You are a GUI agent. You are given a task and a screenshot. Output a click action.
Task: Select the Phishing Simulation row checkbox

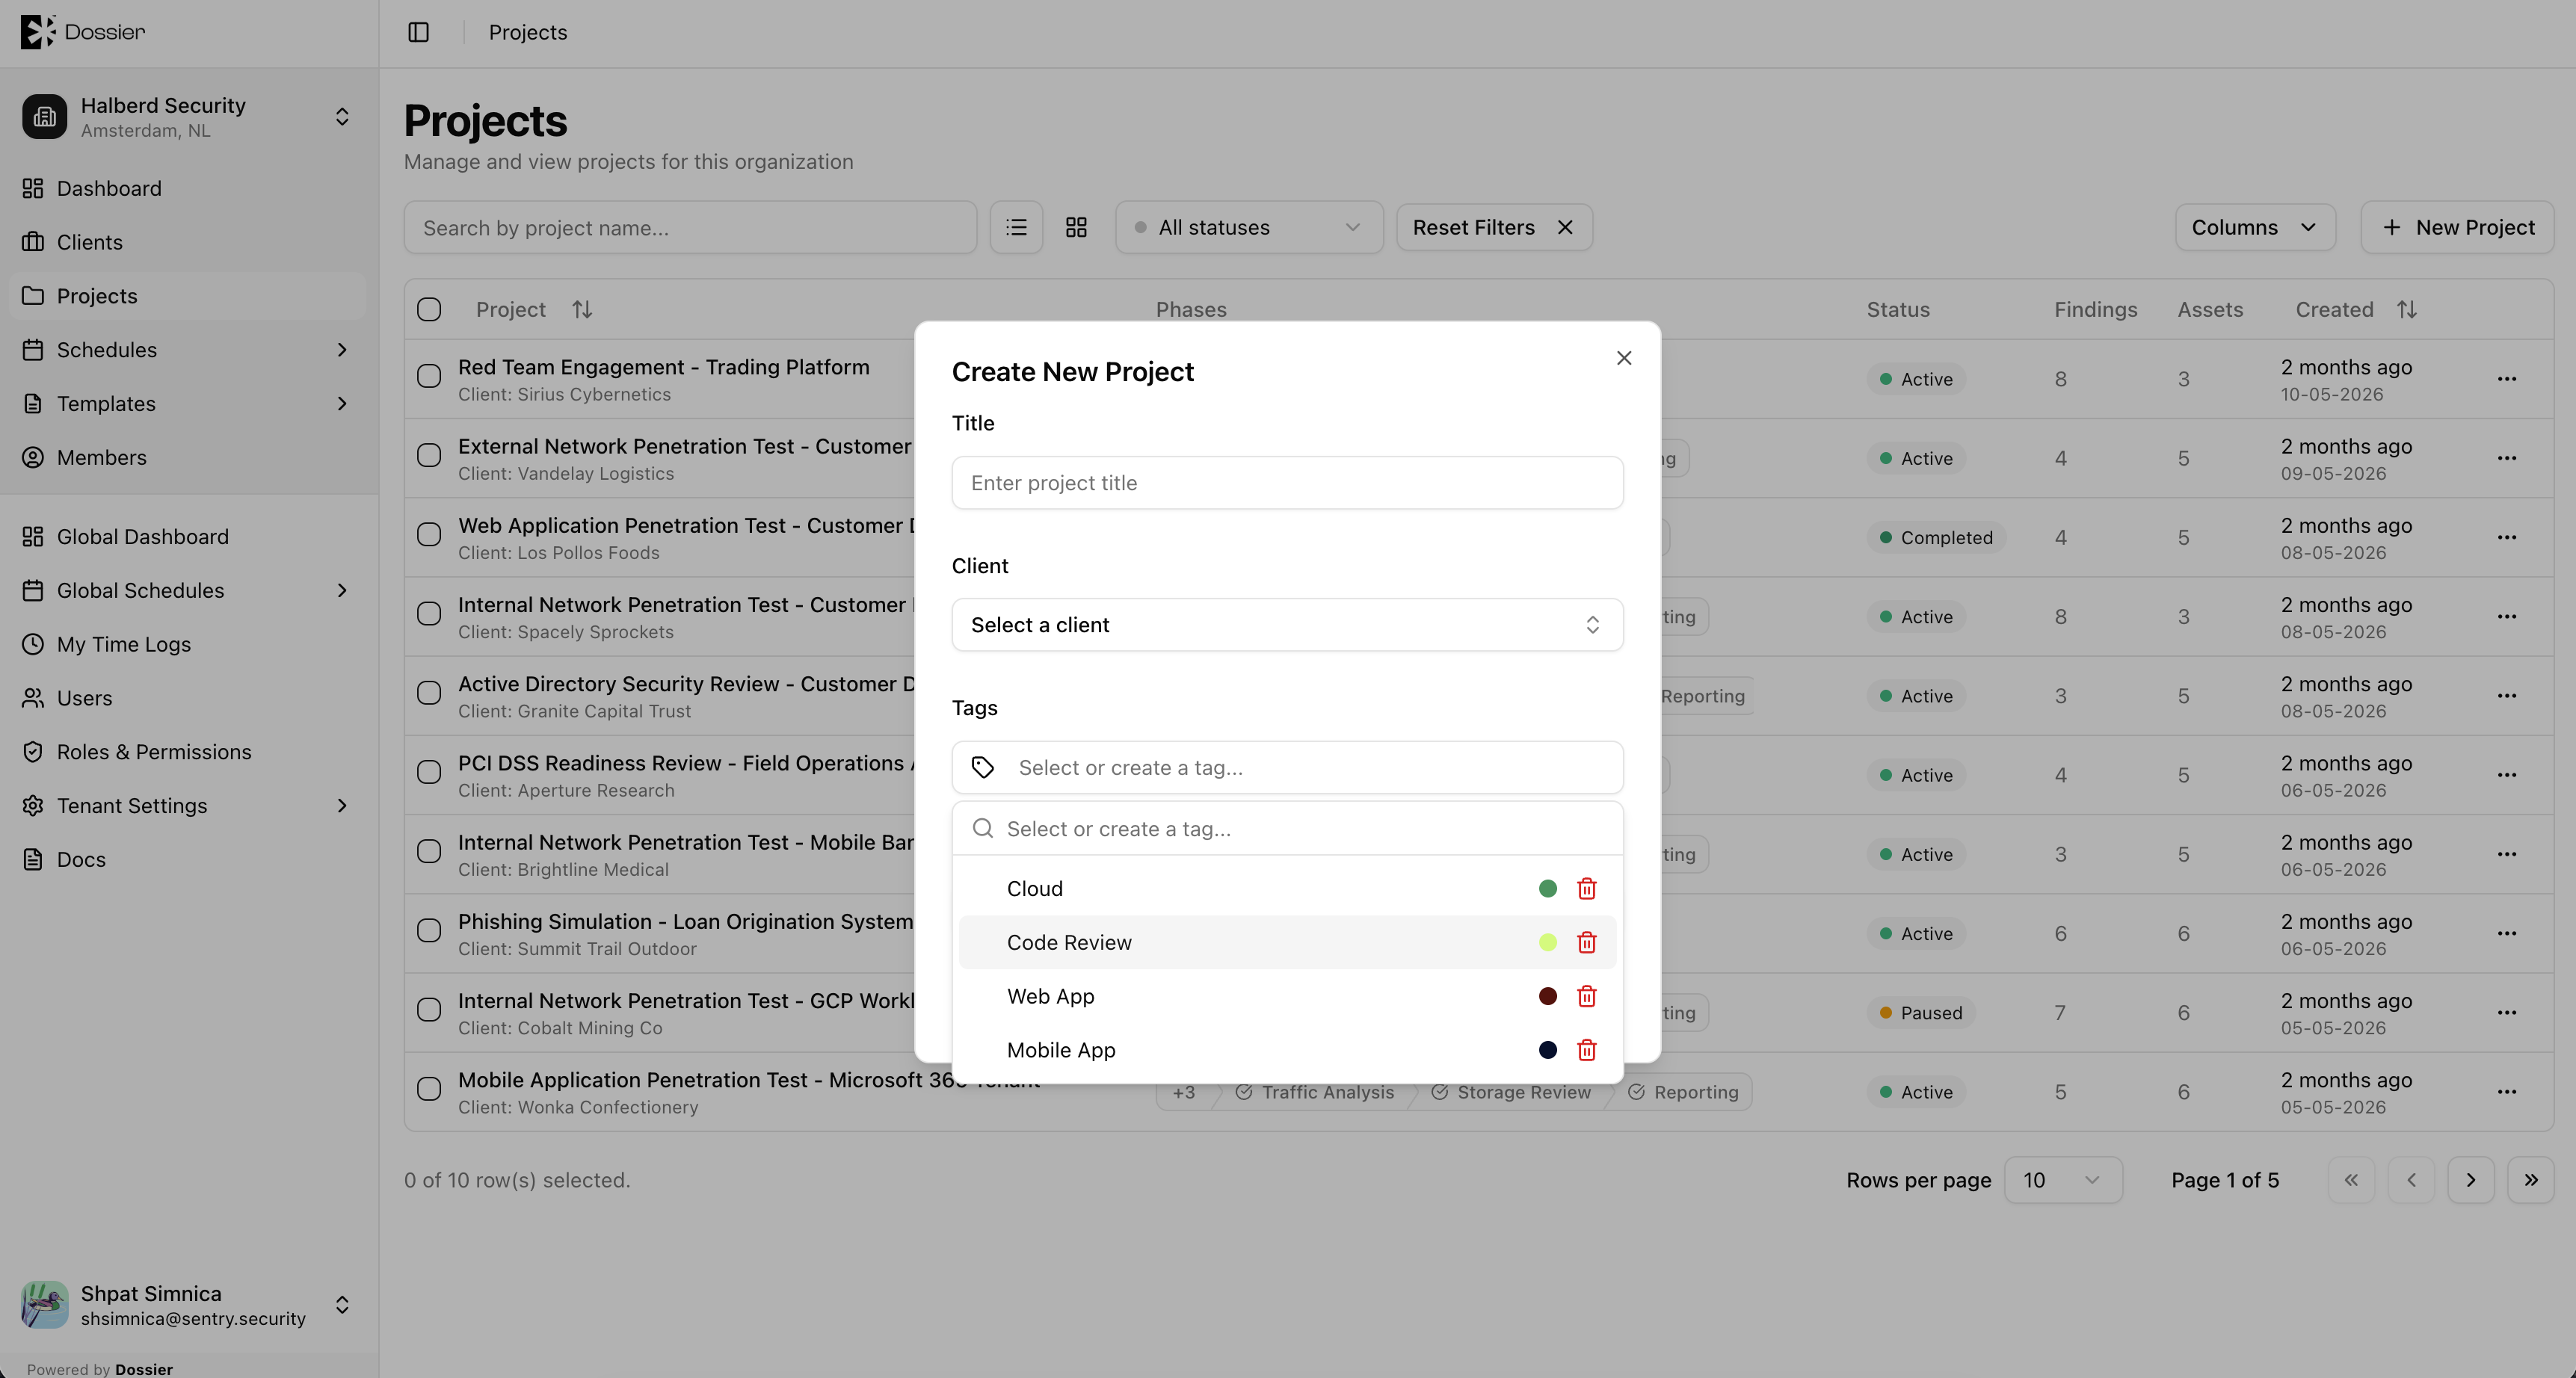(429, 930)
